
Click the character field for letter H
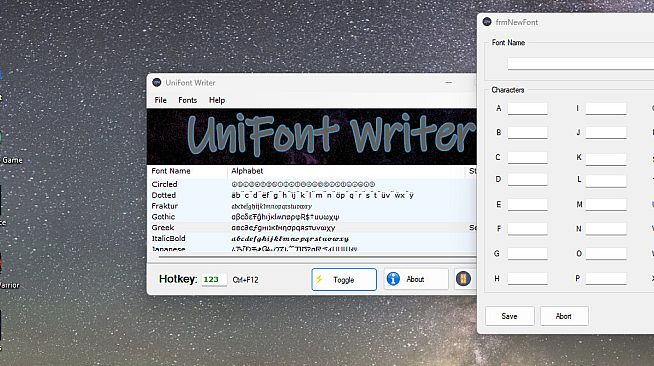527,278
